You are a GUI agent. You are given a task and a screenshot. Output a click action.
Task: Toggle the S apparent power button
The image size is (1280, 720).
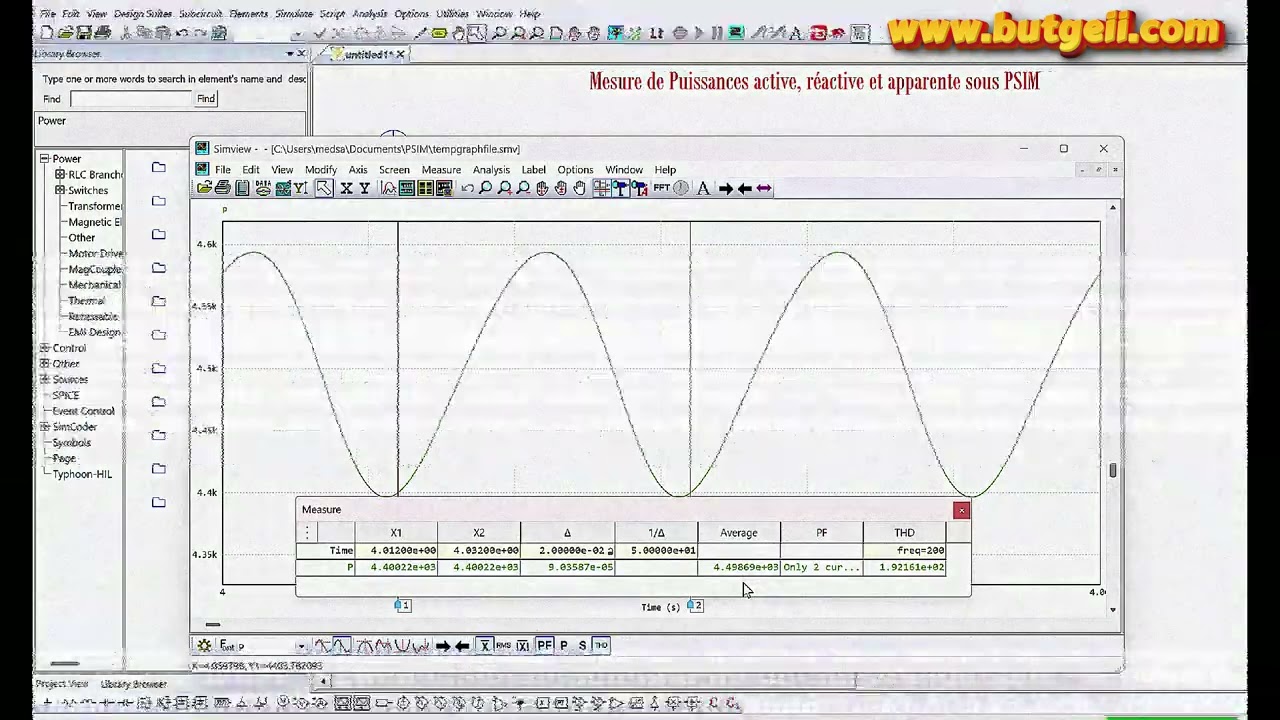point(582,646)
